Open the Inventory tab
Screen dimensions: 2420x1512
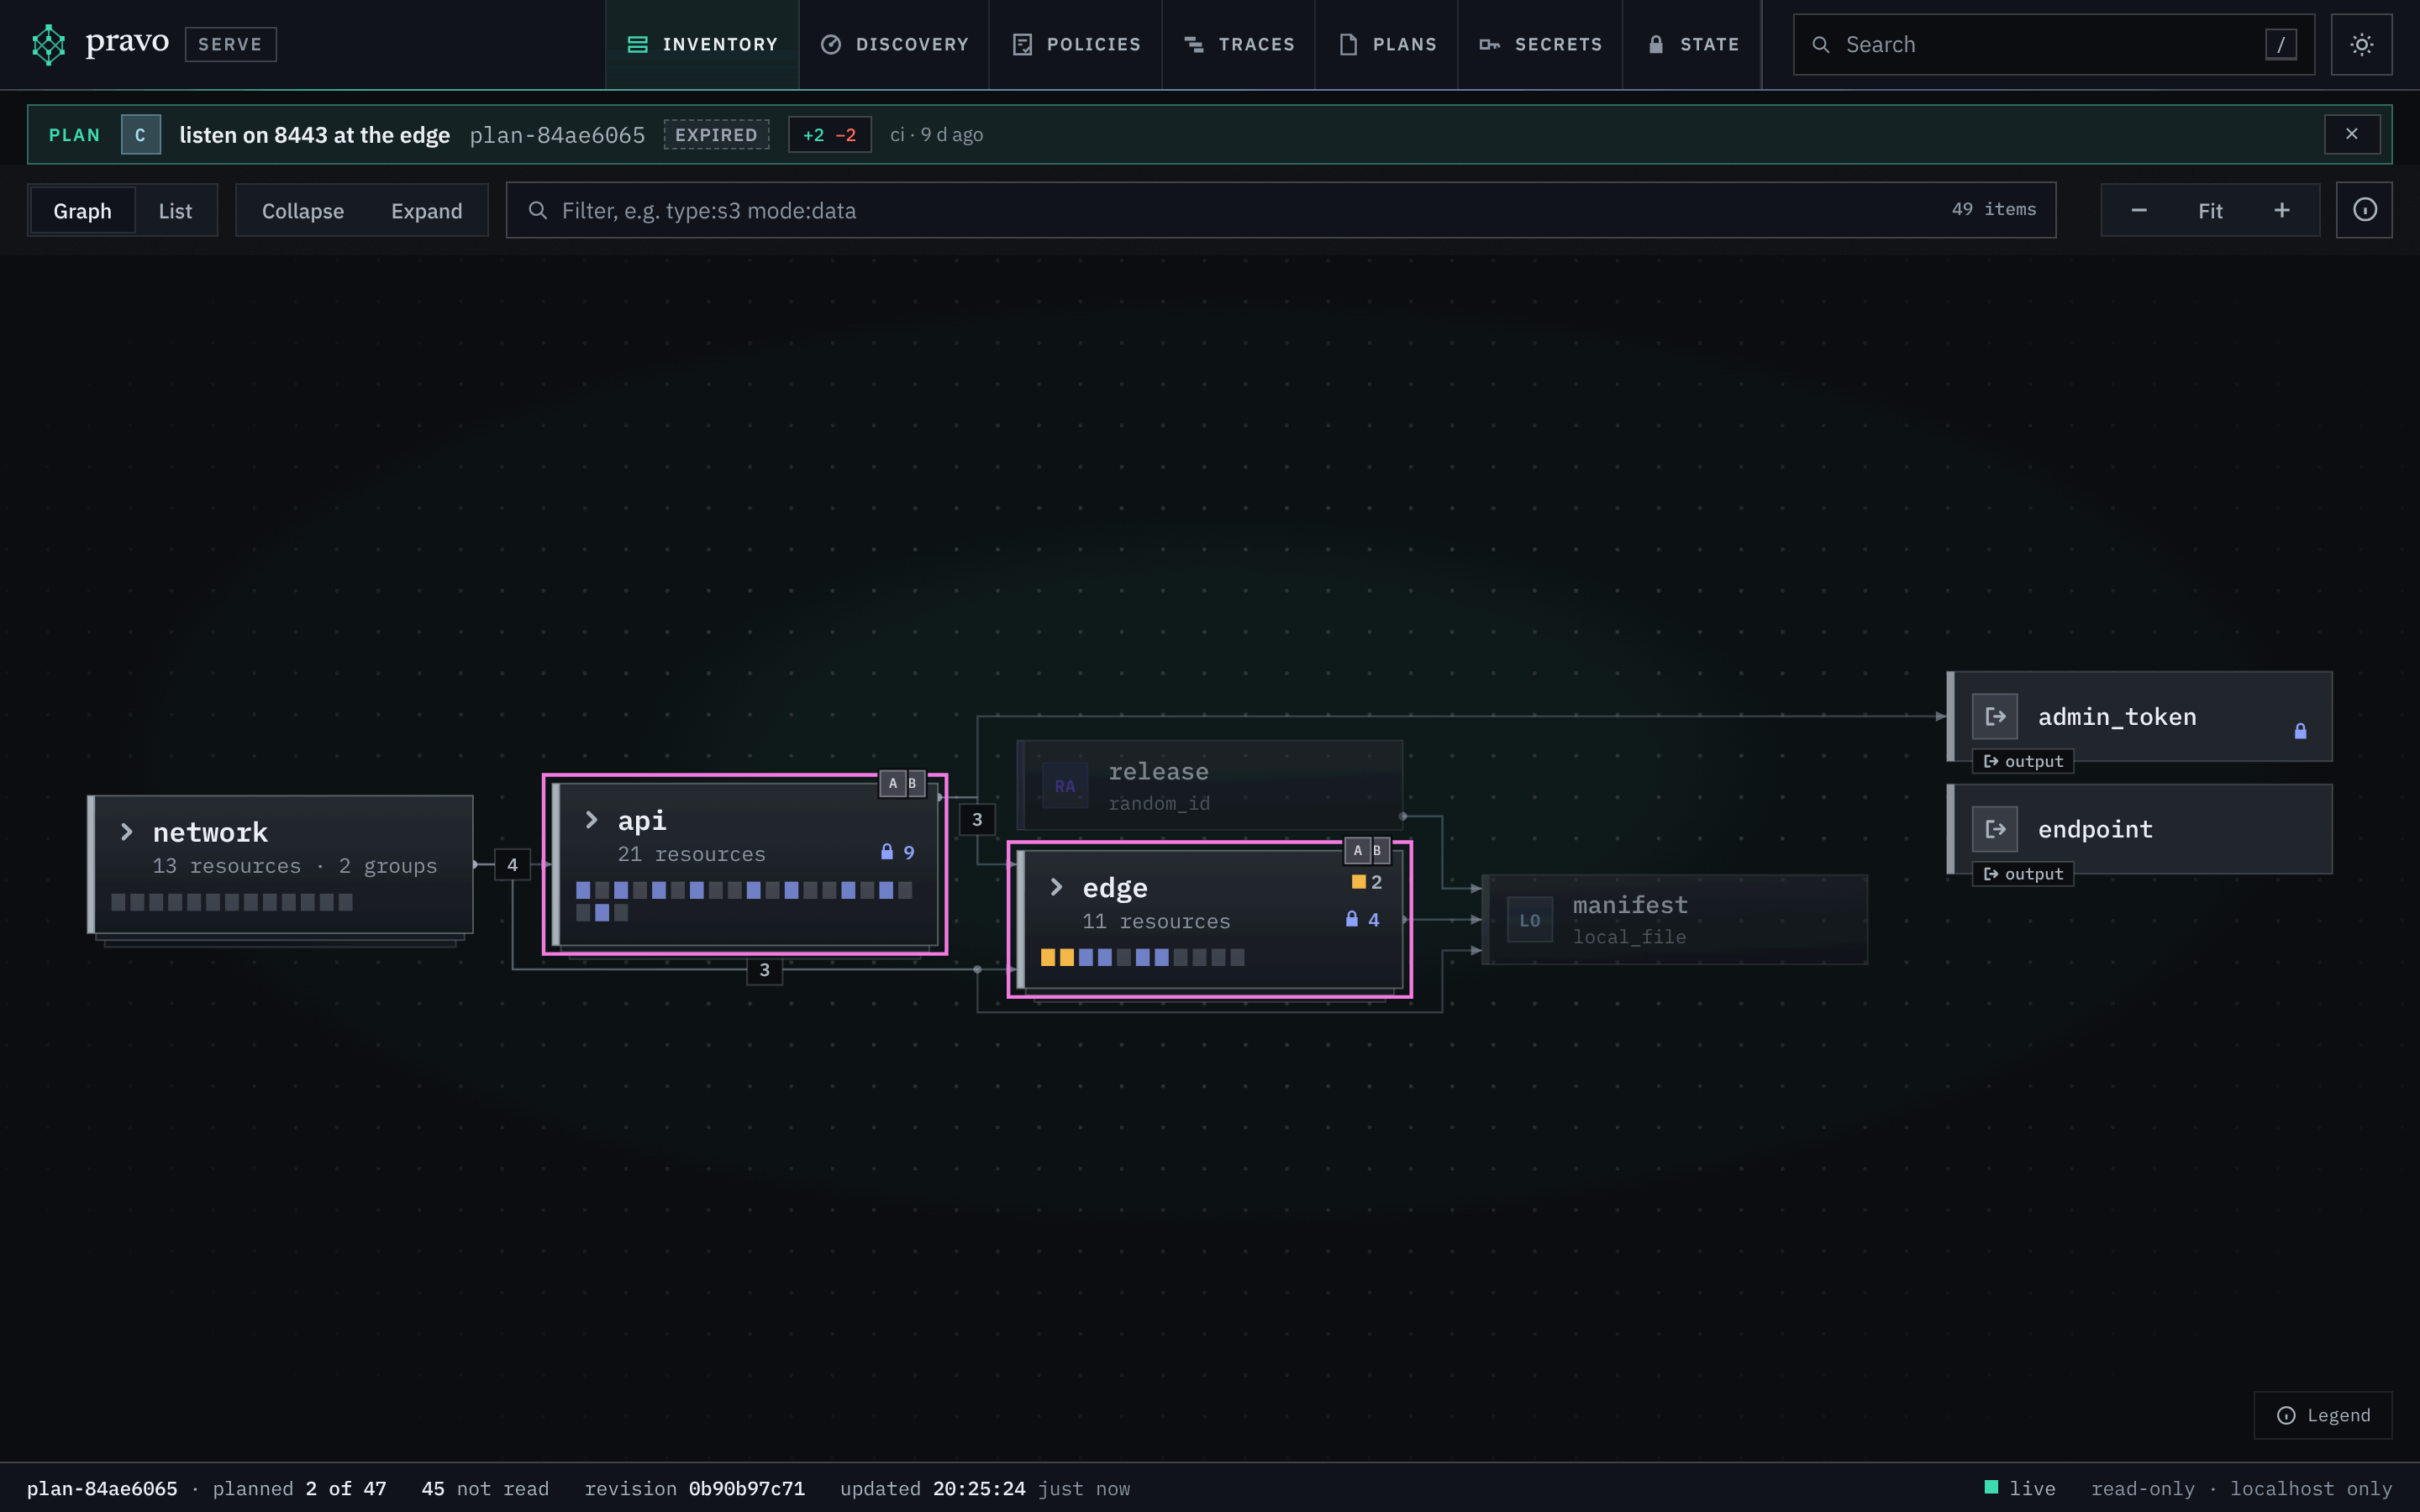pos(702,44)
